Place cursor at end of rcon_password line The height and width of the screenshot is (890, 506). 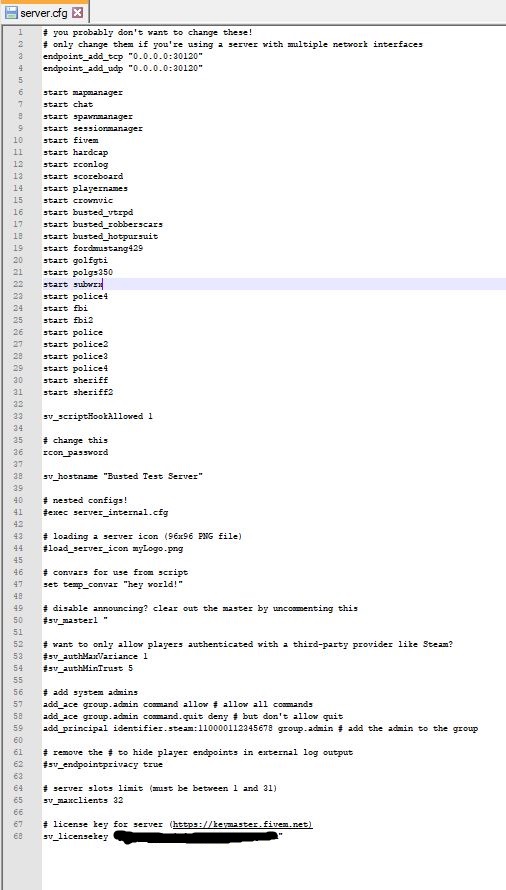point(108,452)
